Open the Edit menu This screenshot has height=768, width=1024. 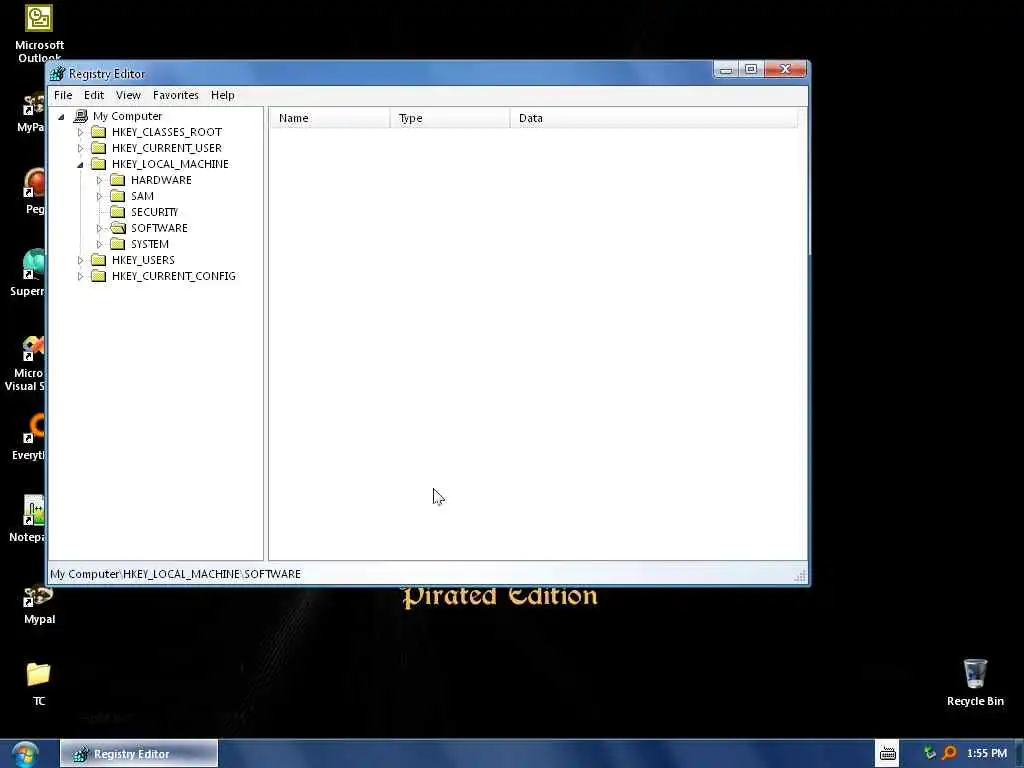tap(93, 95)
